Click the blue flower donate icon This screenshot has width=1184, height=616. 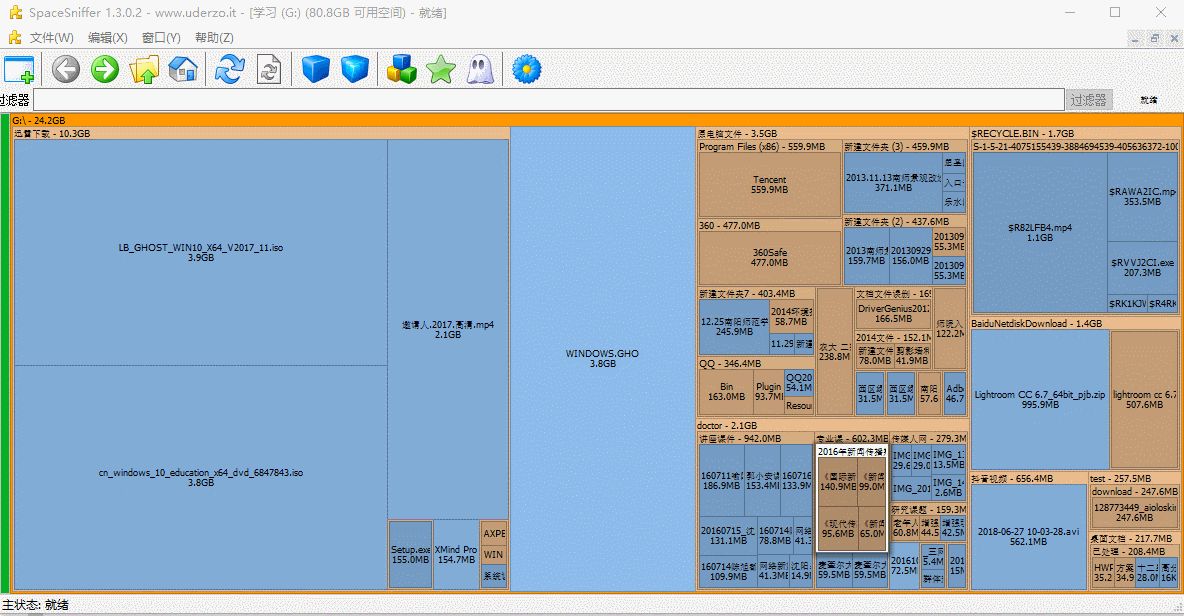526,69
